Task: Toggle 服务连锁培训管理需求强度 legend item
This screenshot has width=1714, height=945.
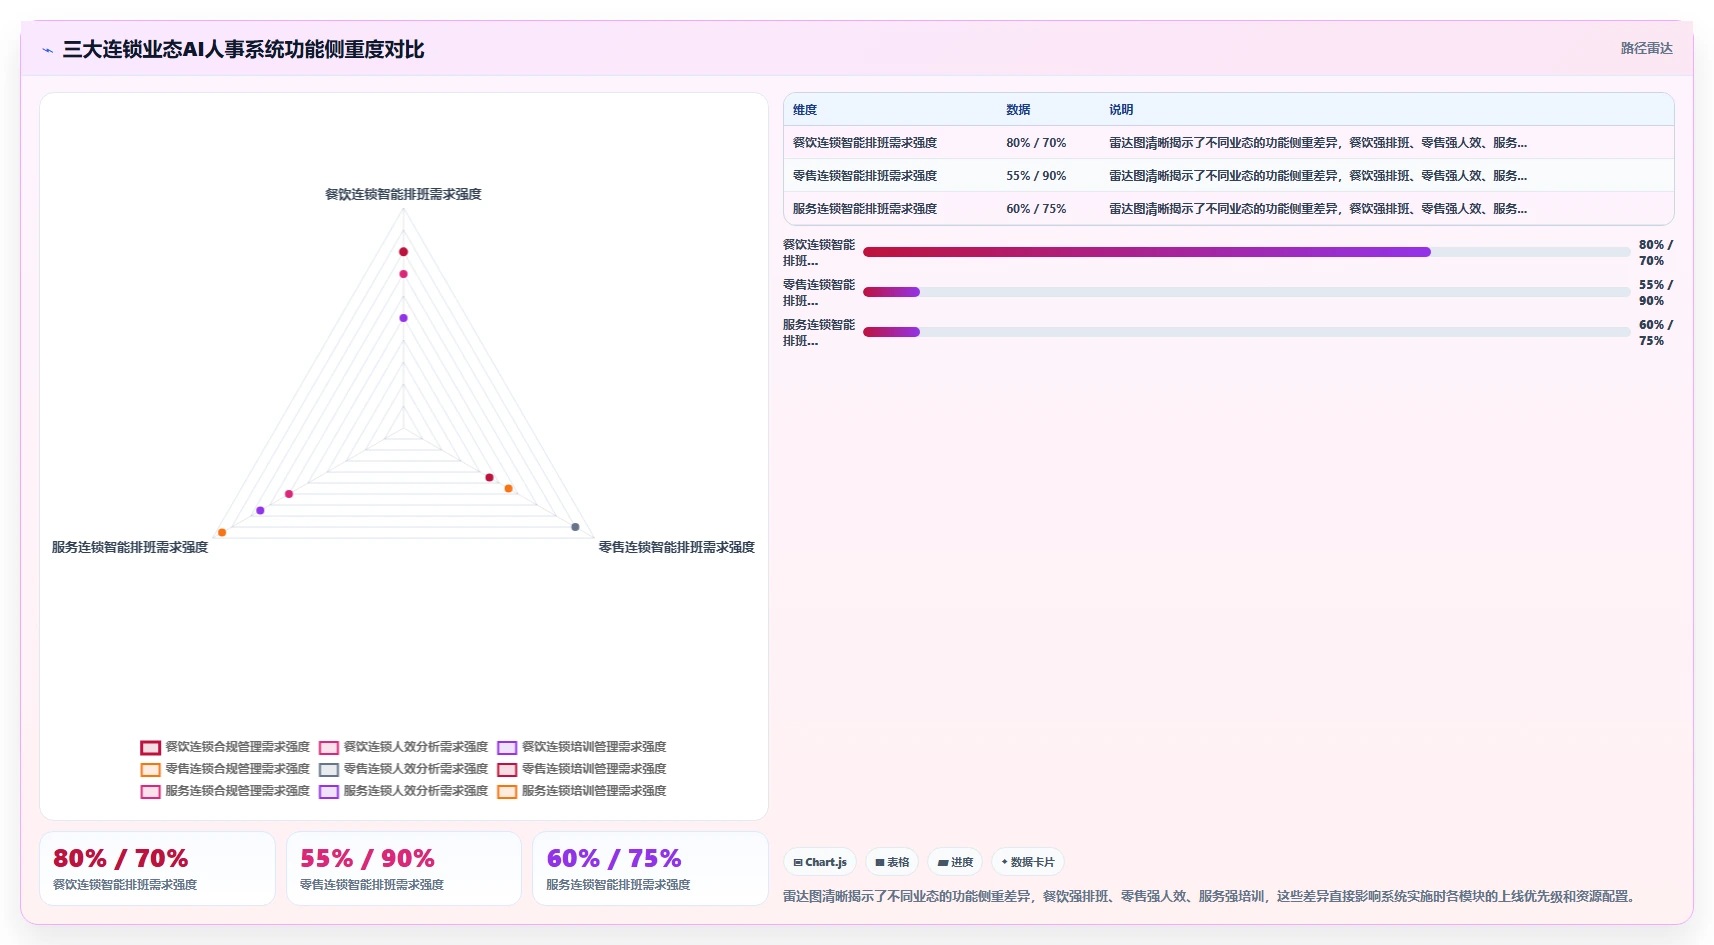Action: [x=582, y=791]
